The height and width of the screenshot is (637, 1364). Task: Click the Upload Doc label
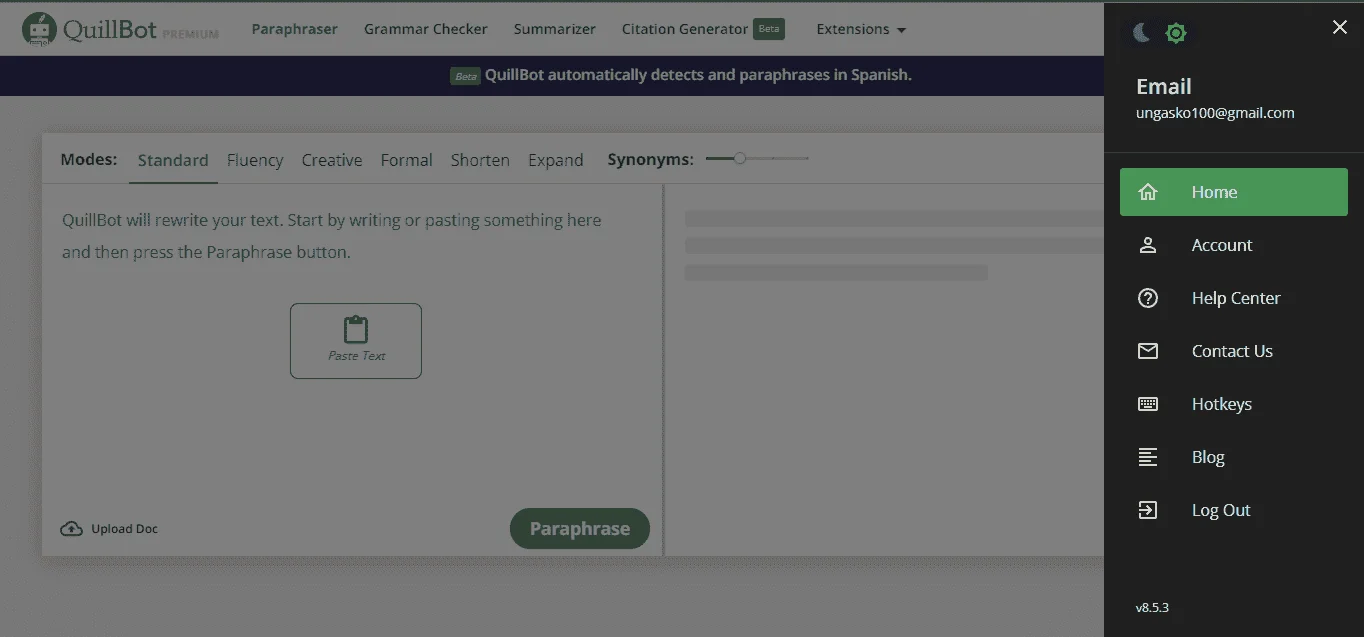124,529
